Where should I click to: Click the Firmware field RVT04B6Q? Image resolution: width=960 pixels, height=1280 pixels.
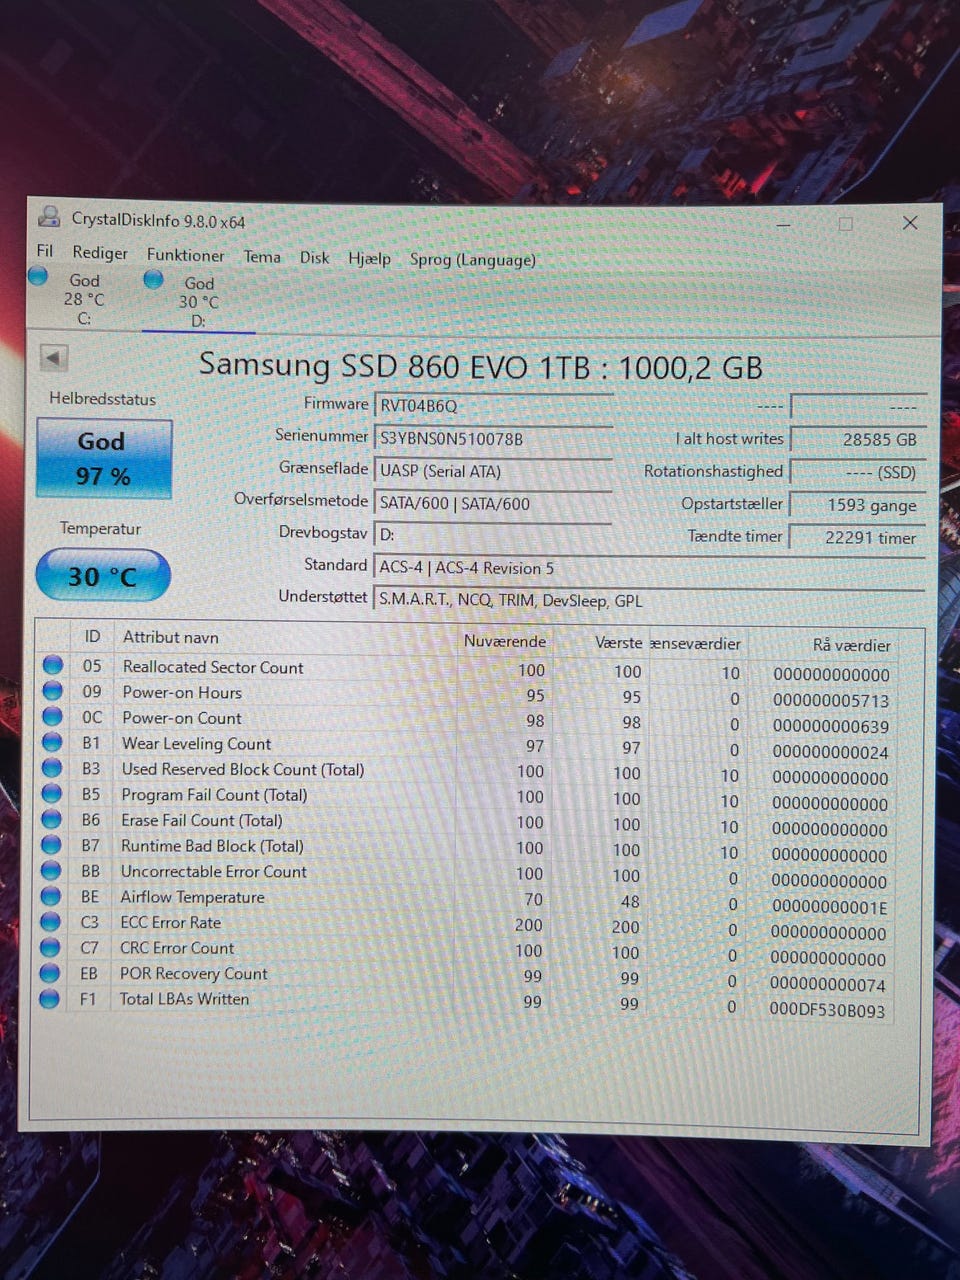[x=493, y=405]
